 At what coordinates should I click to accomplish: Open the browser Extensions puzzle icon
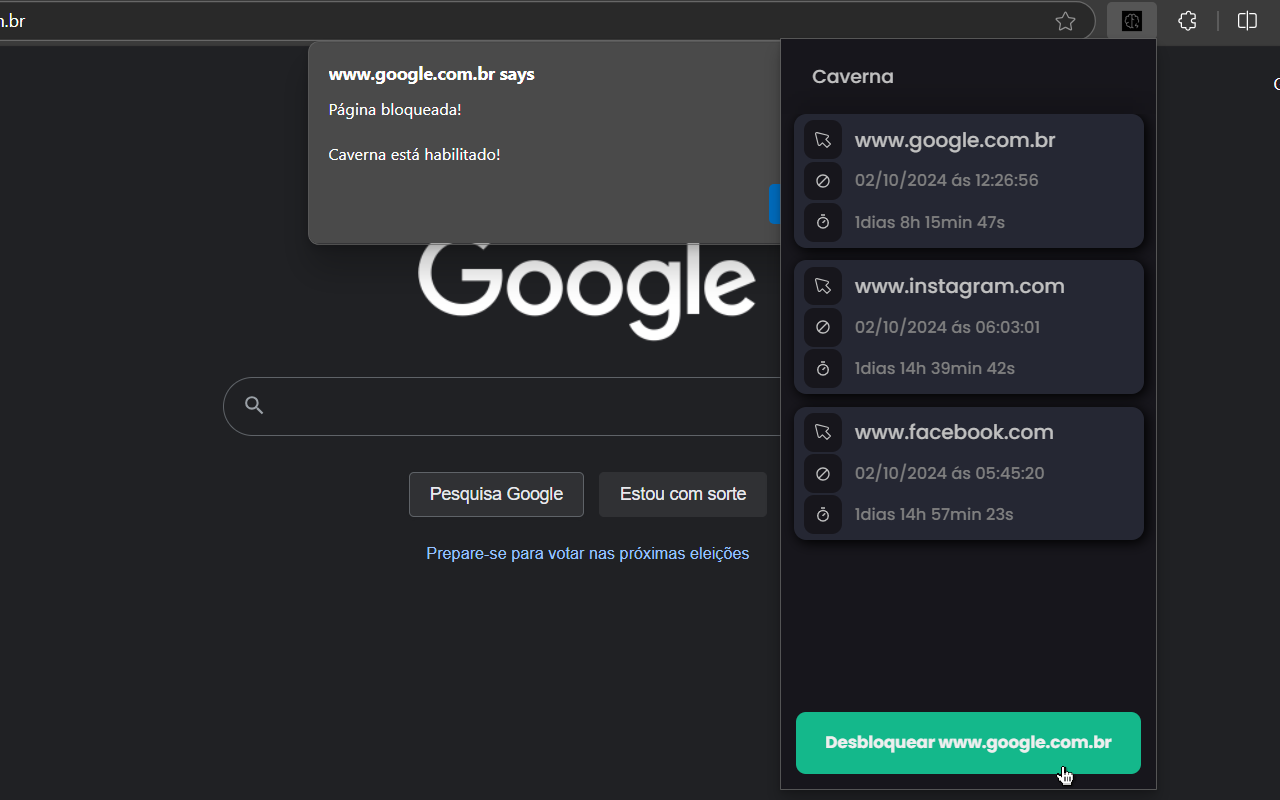click(x=1187, y=21)
